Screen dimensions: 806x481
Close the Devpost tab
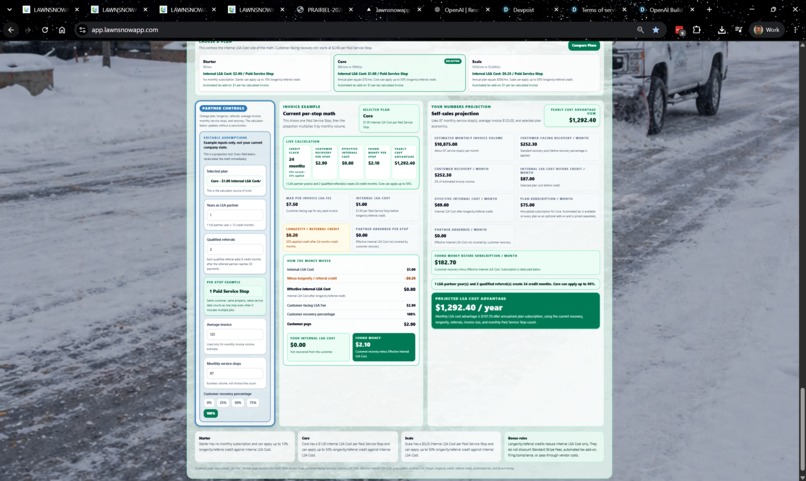coord(556,9)
